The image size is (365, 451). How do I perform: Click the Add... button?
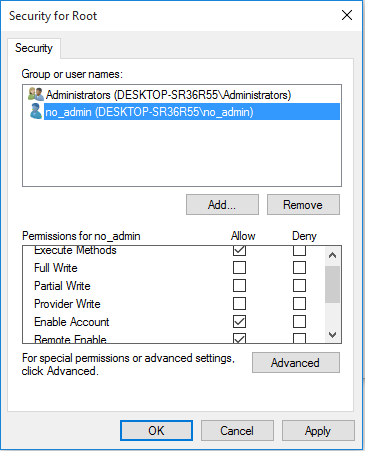[x=222, y=204]
